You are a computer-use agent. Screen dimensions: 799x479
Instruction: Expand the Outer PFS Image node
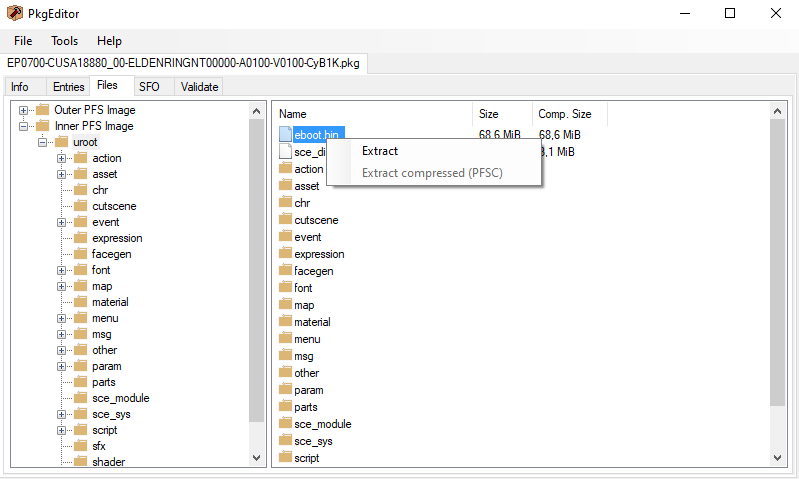23,110
